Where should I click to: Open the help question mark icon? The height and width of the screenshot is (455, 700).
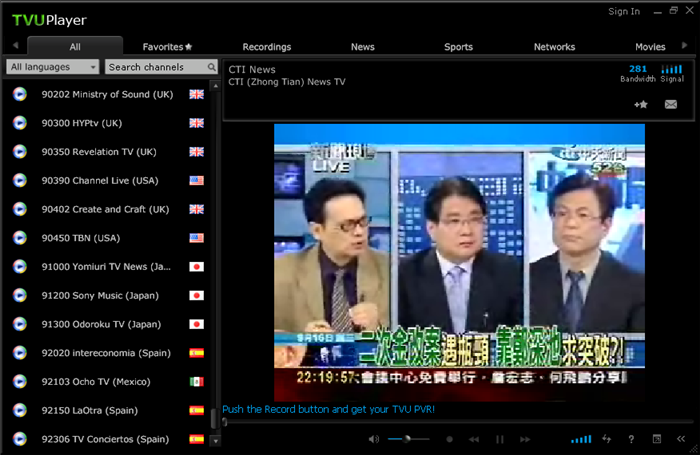631,439
